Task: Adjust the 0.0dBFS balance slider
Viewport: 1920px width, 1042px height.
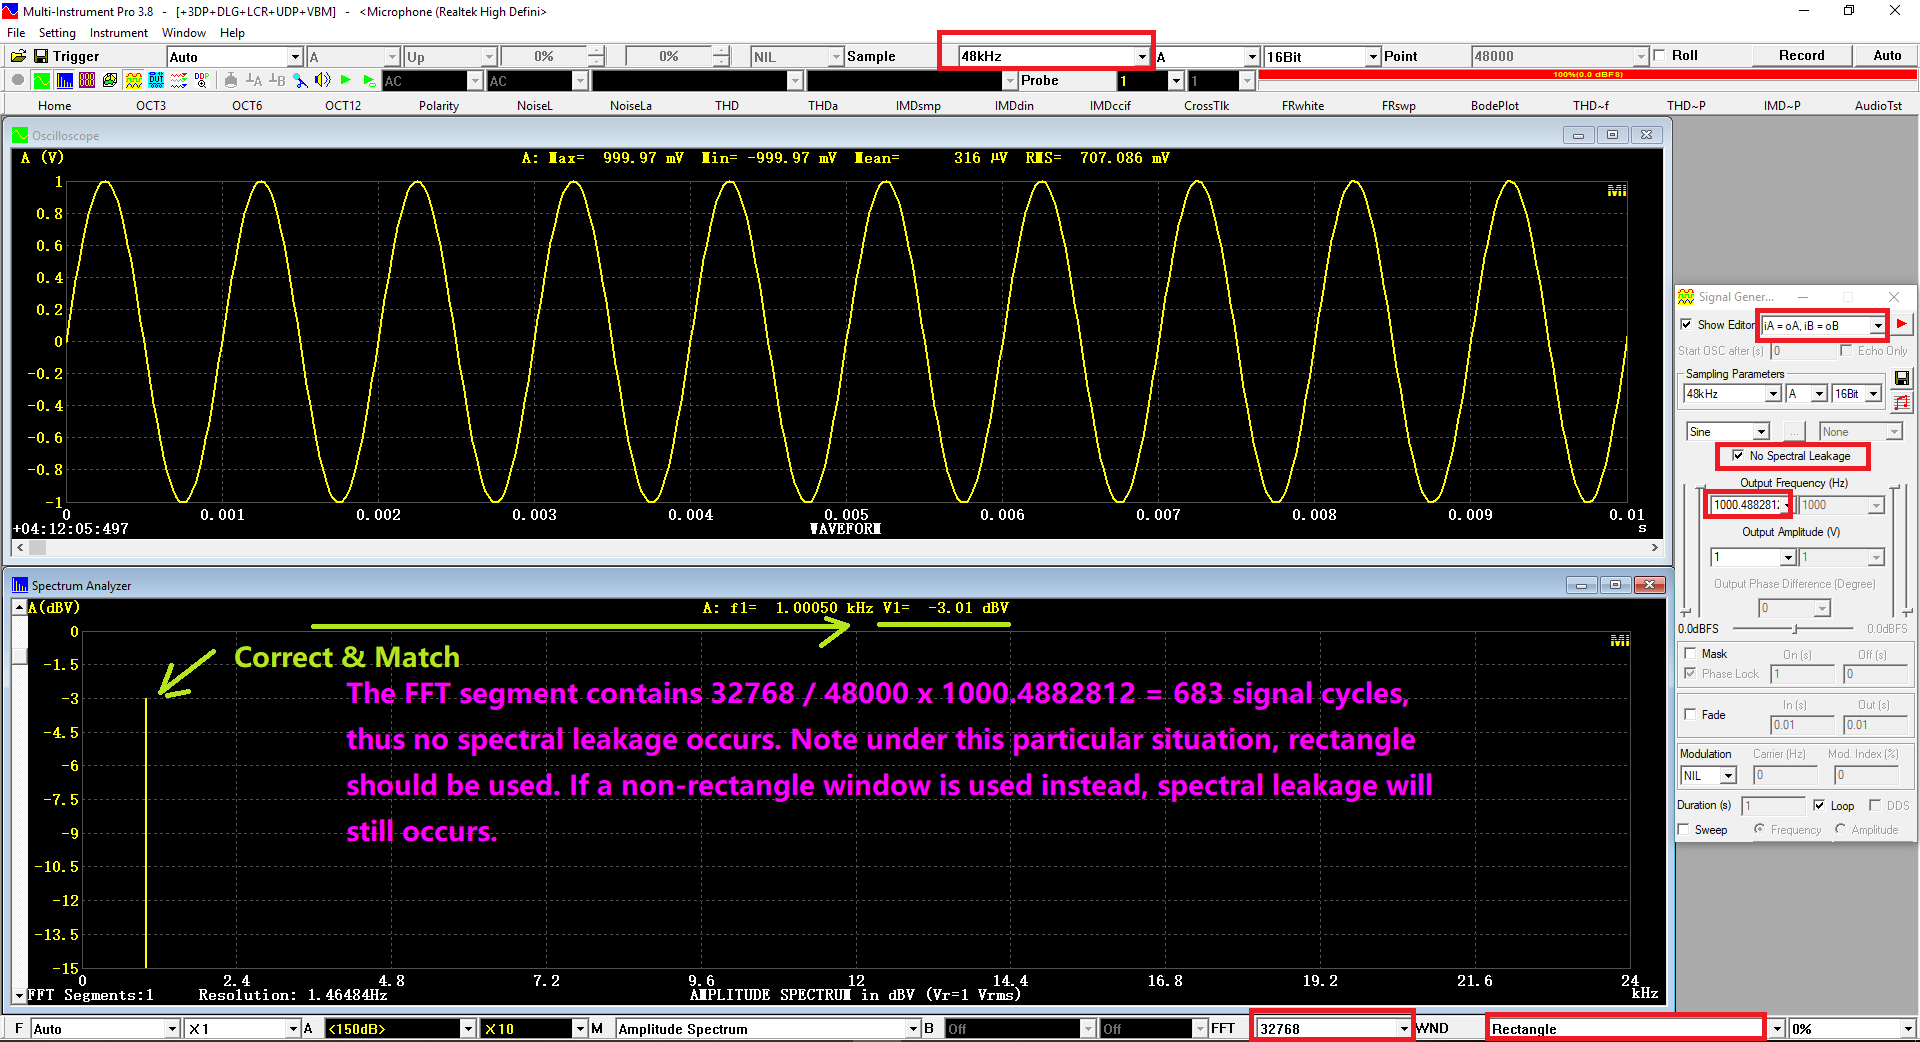Action: (1795, 629)
